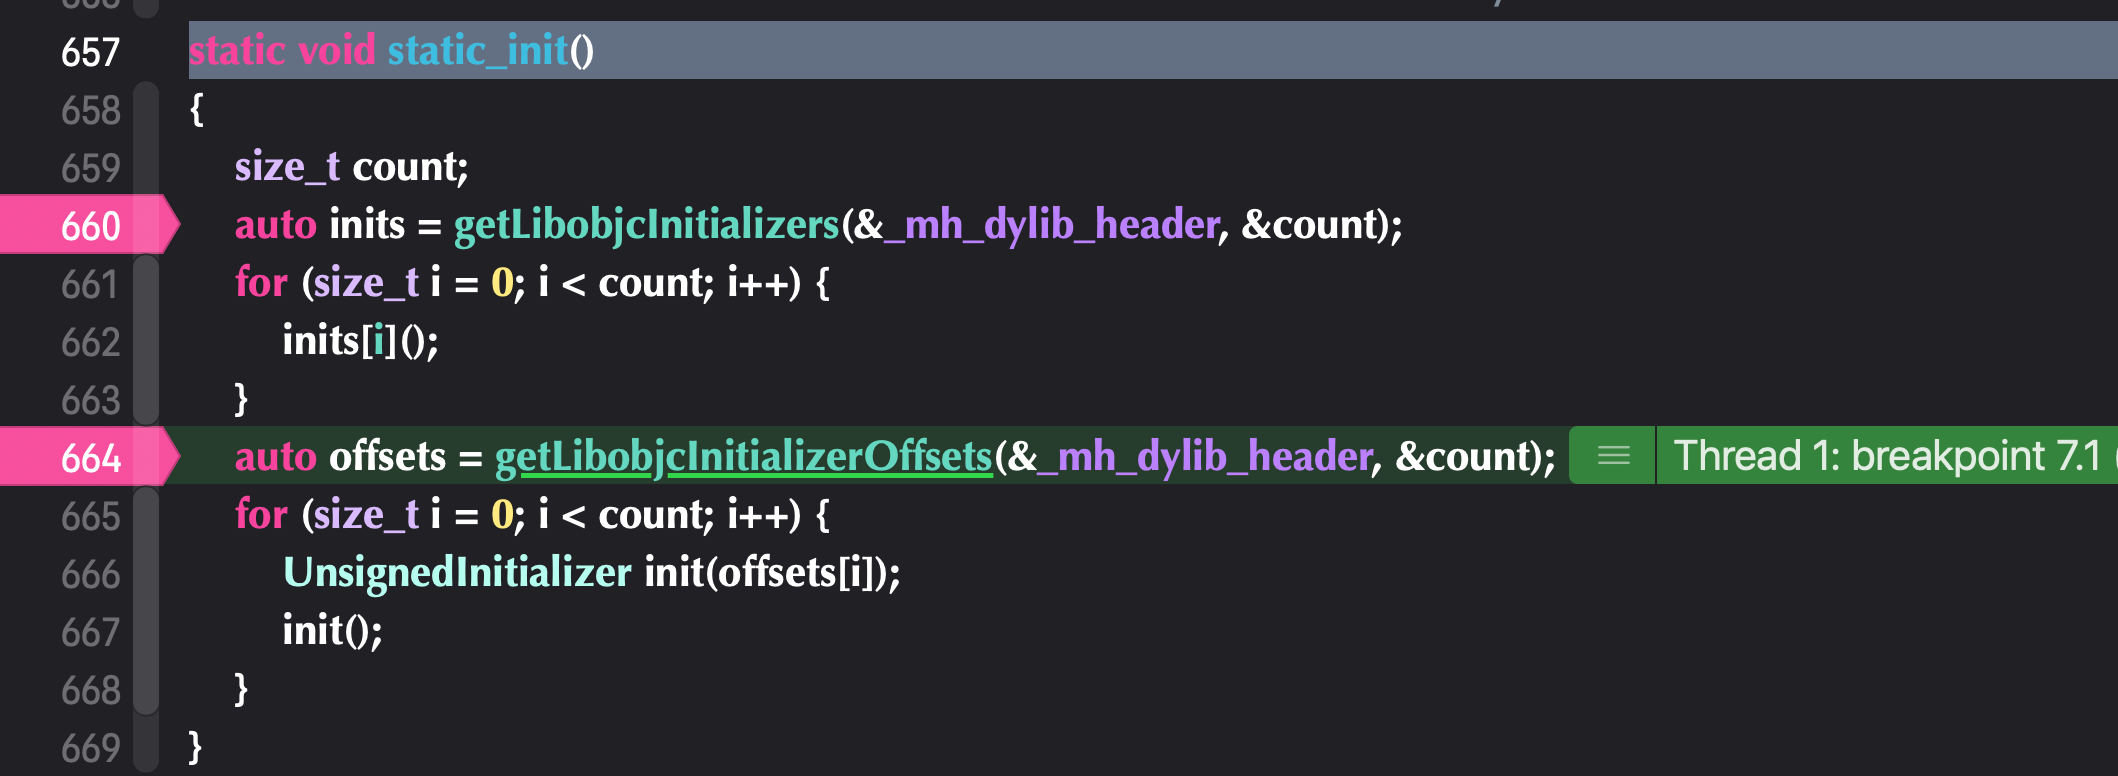Click line number 663 in gutter

(90, 400)
